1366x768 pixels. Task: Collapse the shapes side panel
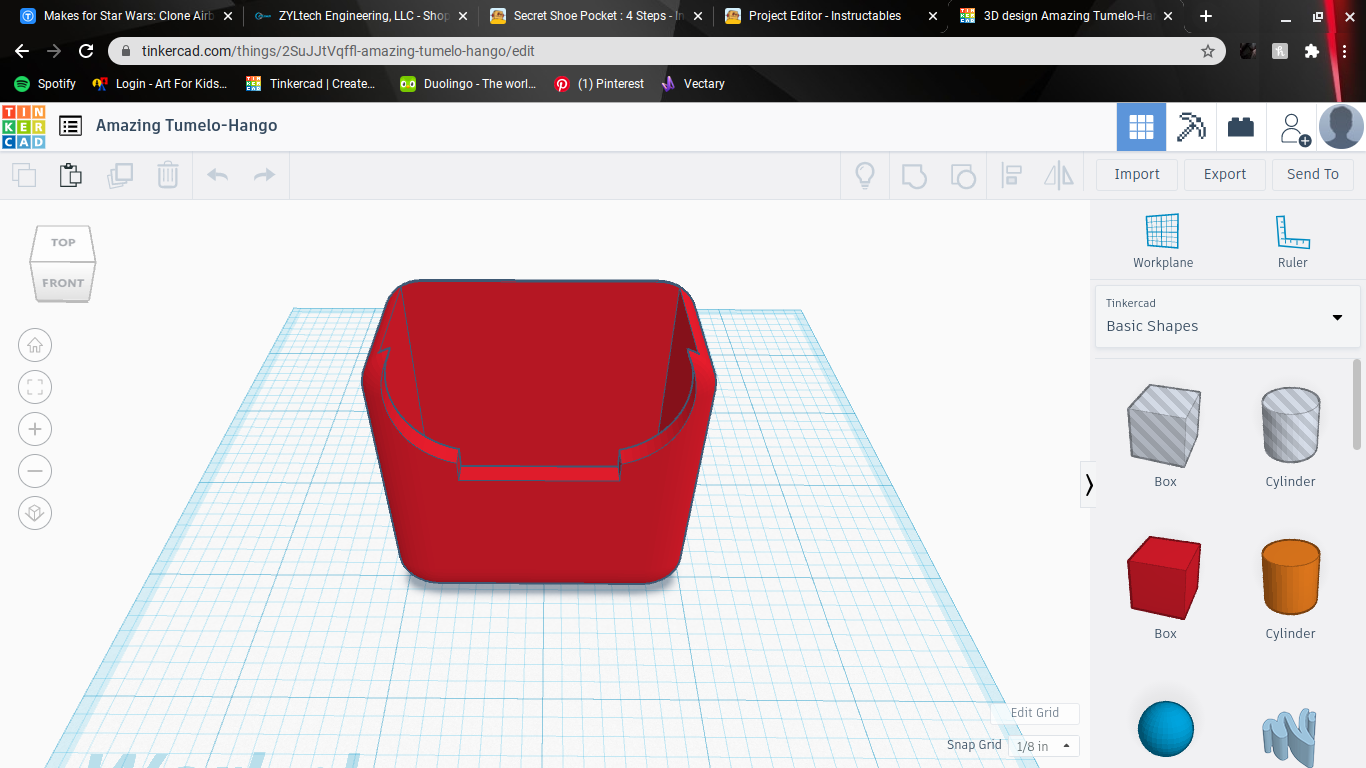[x=1089, y=485]
